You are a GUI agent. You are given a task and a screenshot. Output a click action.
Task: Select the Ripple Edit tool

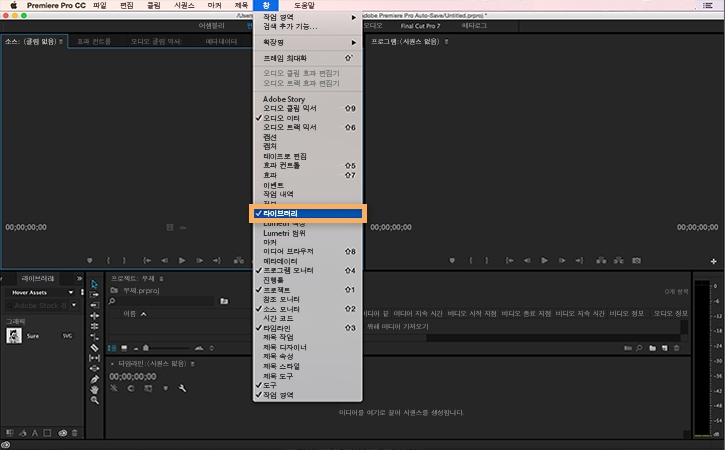pos(94,305)
